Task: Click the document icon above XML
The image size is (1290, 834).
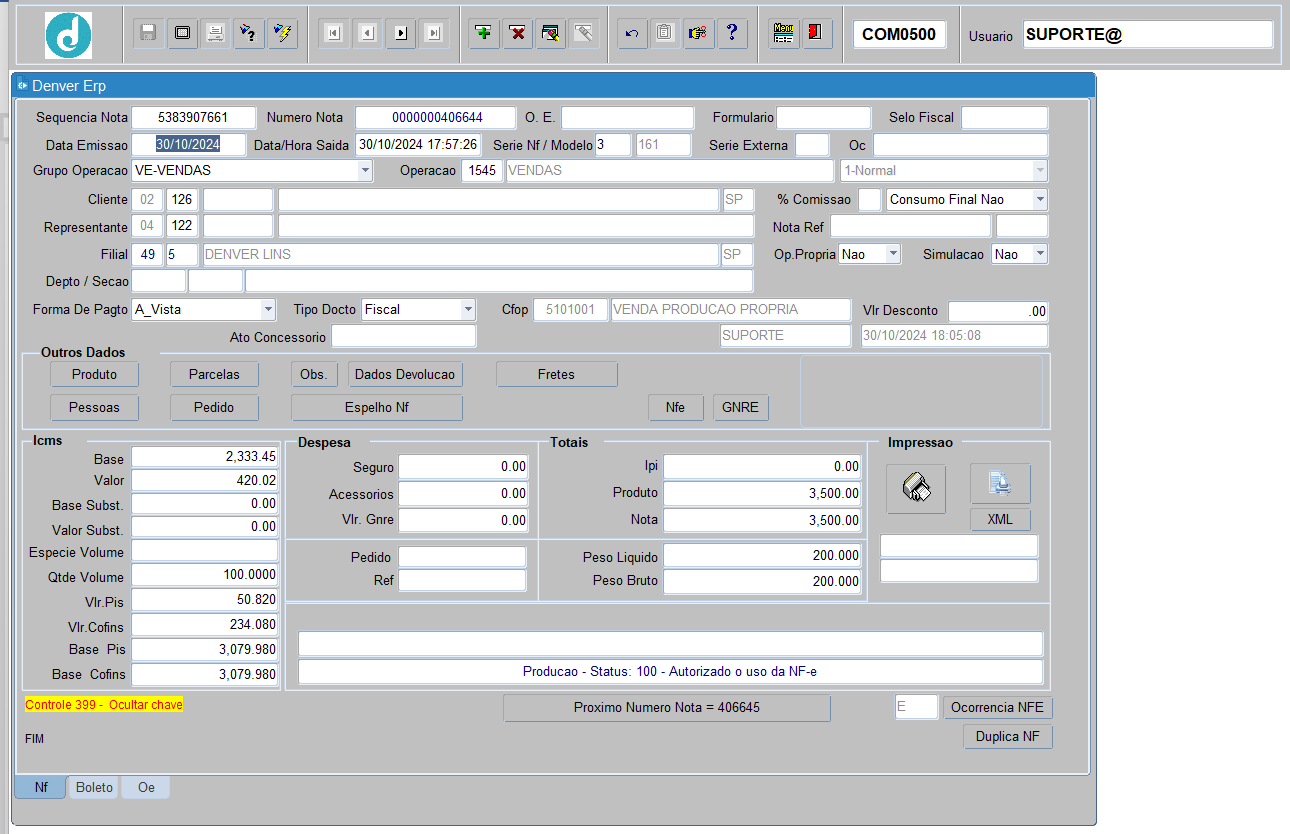Action: 1000,484
